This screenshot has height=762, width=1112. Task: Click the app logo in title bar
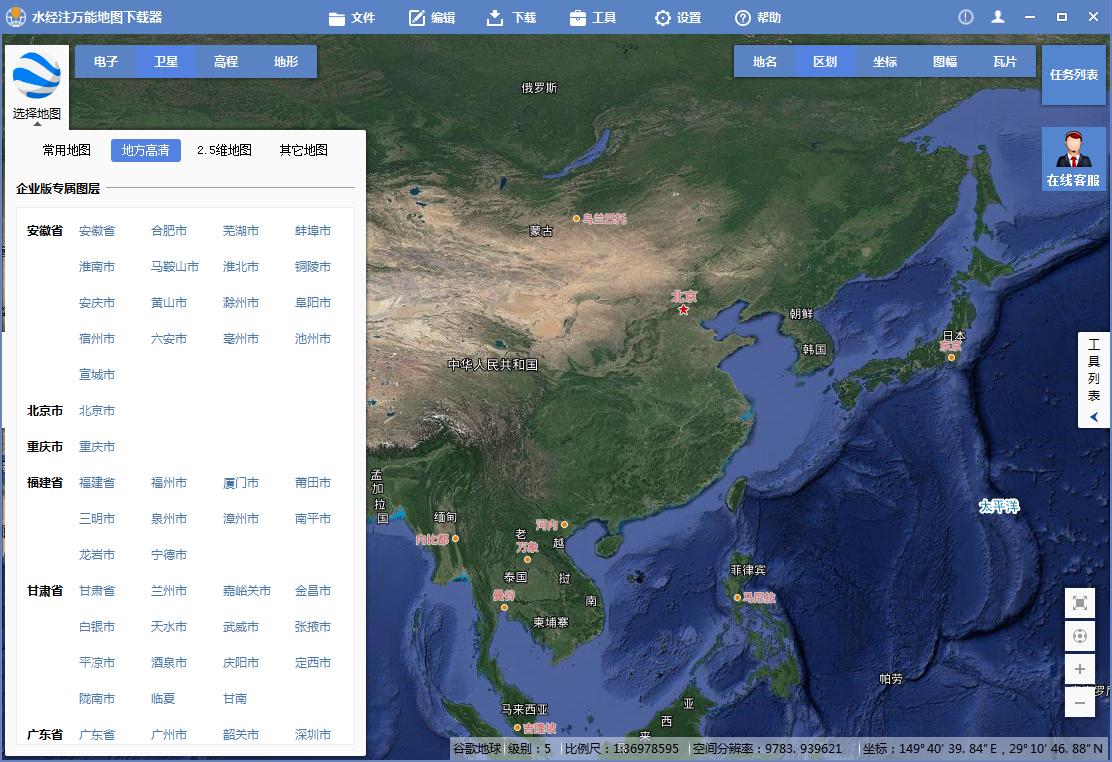click(x=16, y=17)
